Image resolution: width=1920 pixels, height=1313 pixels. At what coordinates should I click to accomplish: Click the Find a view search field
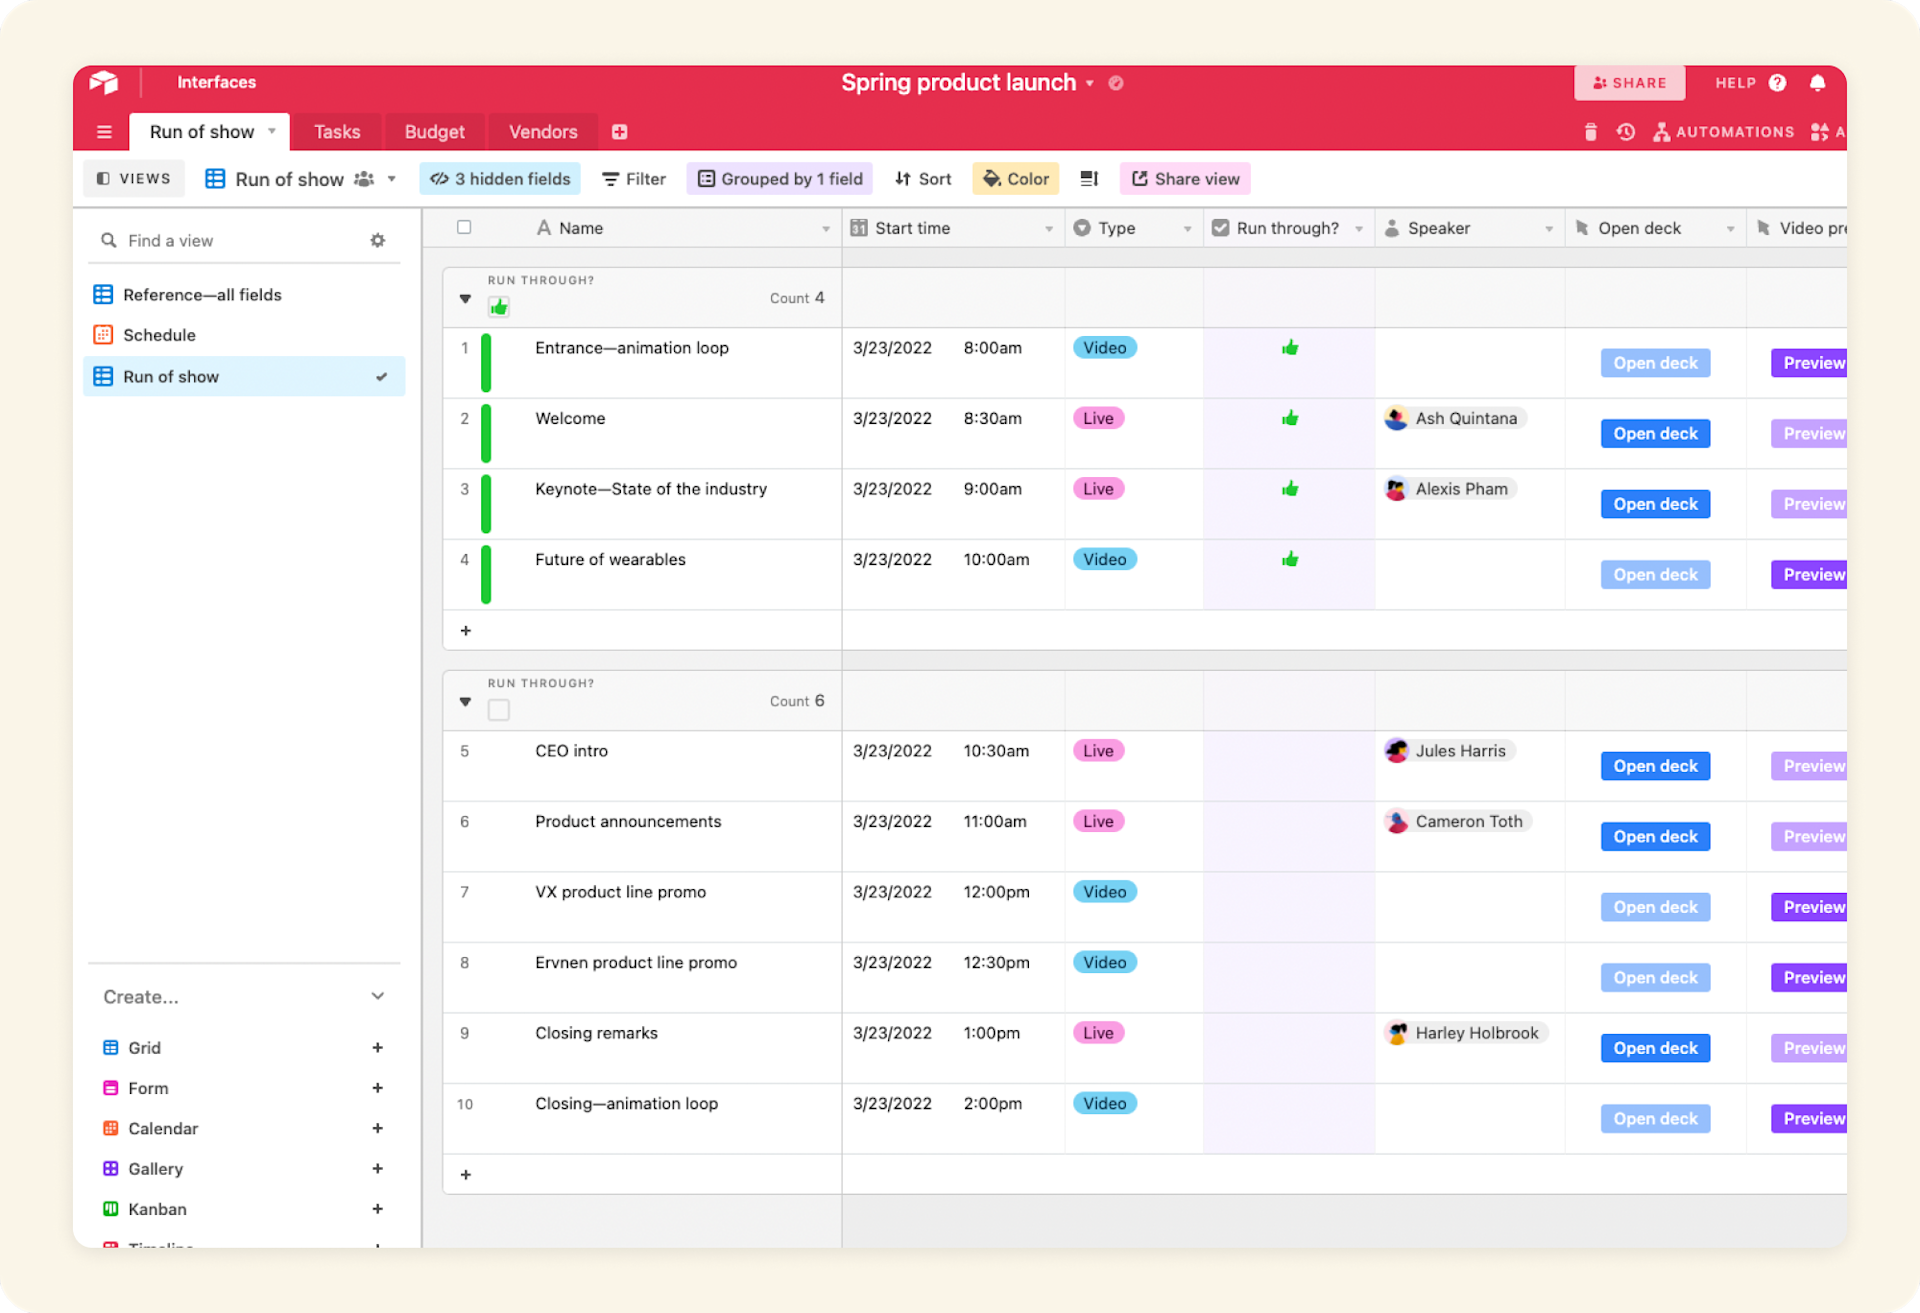[200, 240]
